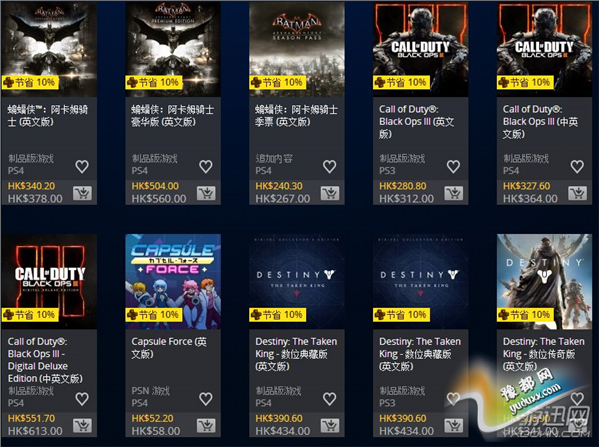
Task: Toggle wishlist heart on Batman Season Pass
Action: (330, 167)
